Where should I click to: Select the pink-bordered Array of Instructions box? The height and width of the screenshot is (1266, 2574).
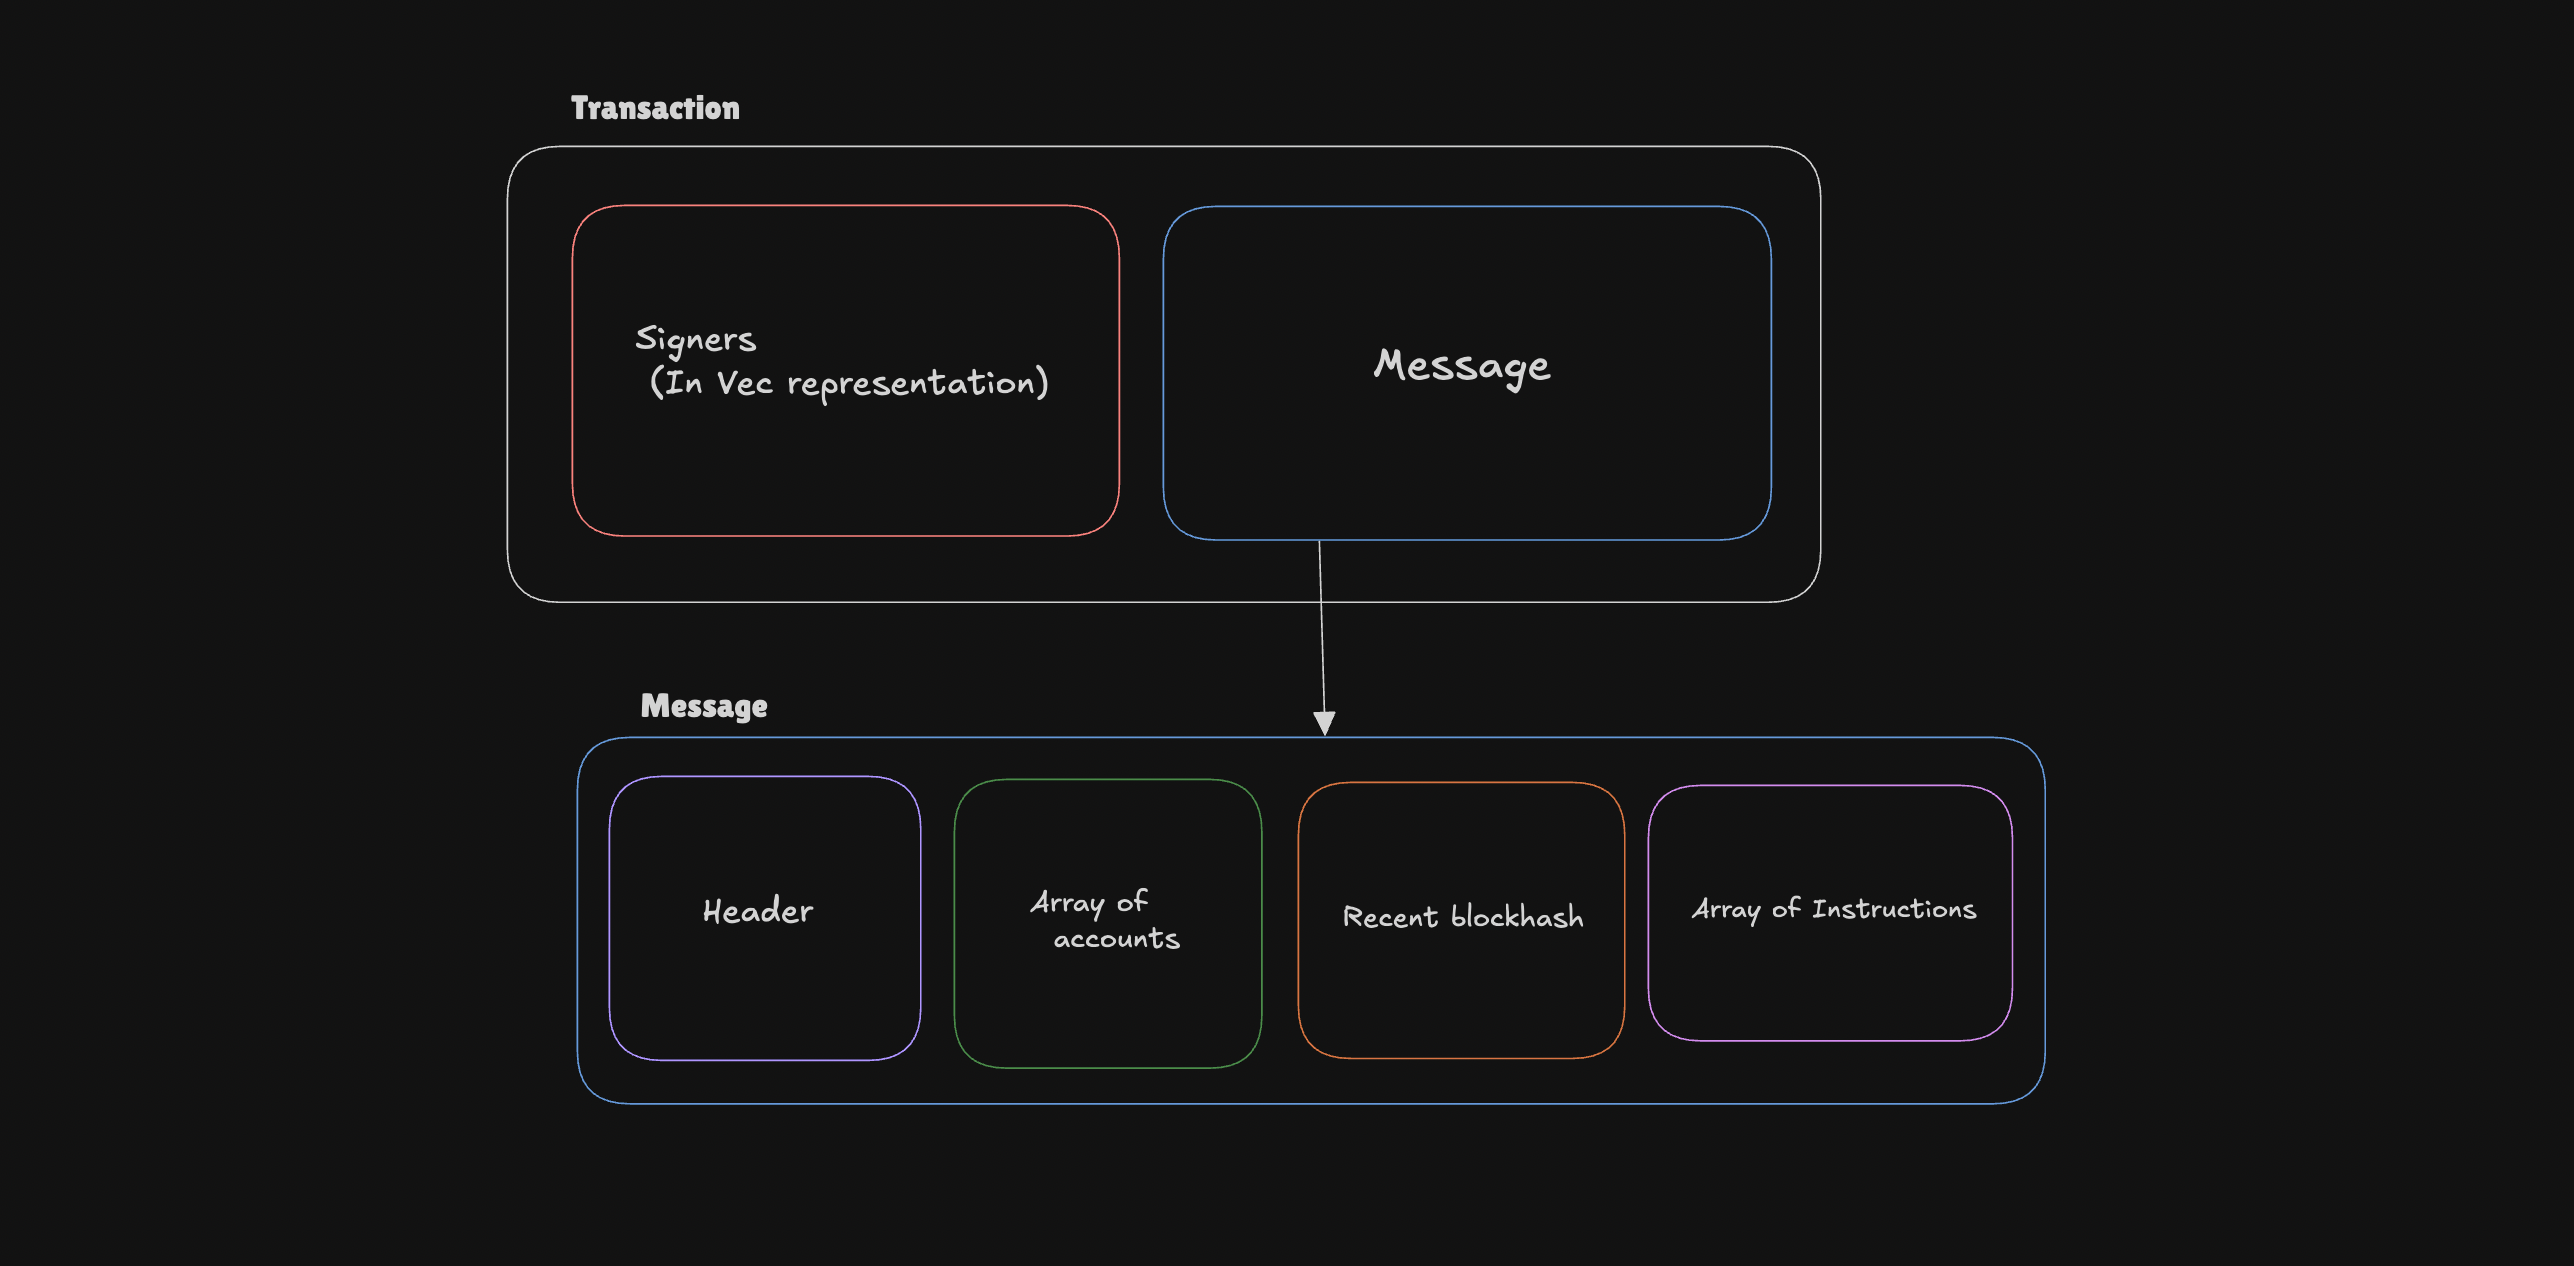point(1829,990)
